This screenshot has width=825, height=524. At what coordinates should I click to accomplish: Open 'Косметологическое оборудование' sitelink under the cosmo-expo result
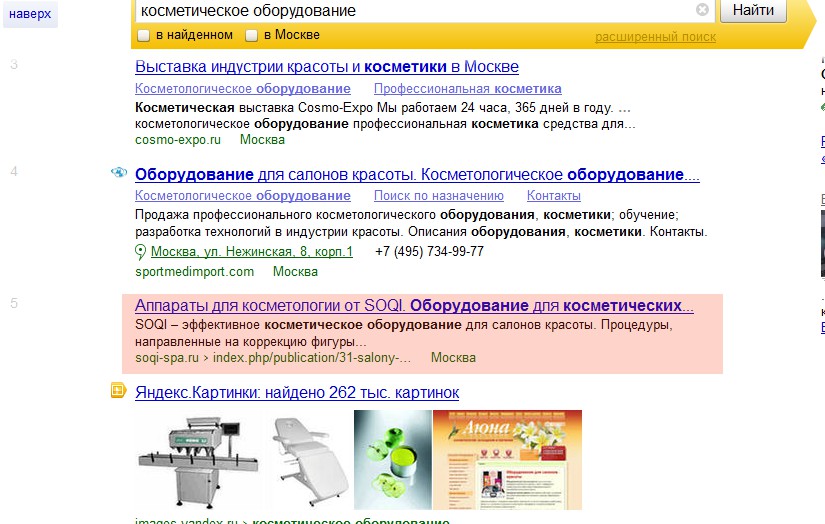pos(243,88)
